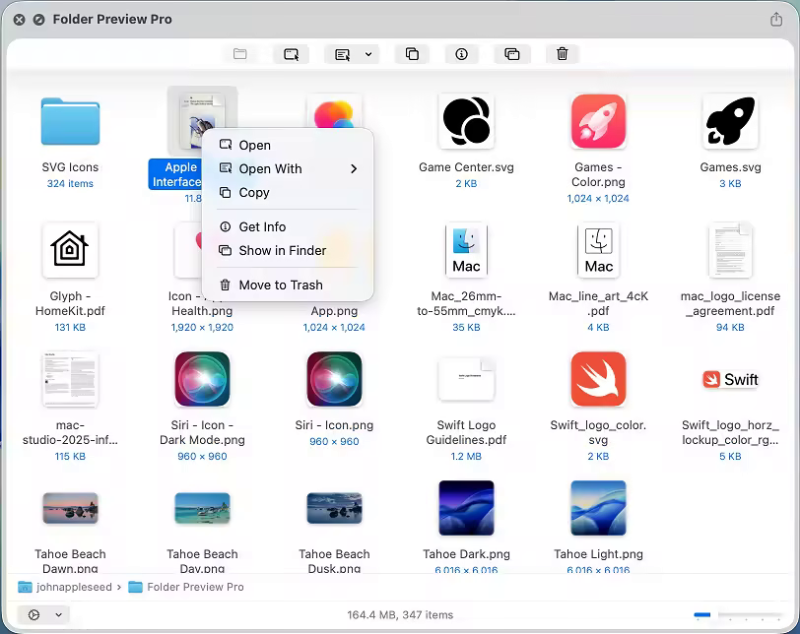Image resolution: width=800 pixels, height=634 pixels.
Task: Click the Share icon in title bar
Action: pyautogui.click(x=776, y=19)
